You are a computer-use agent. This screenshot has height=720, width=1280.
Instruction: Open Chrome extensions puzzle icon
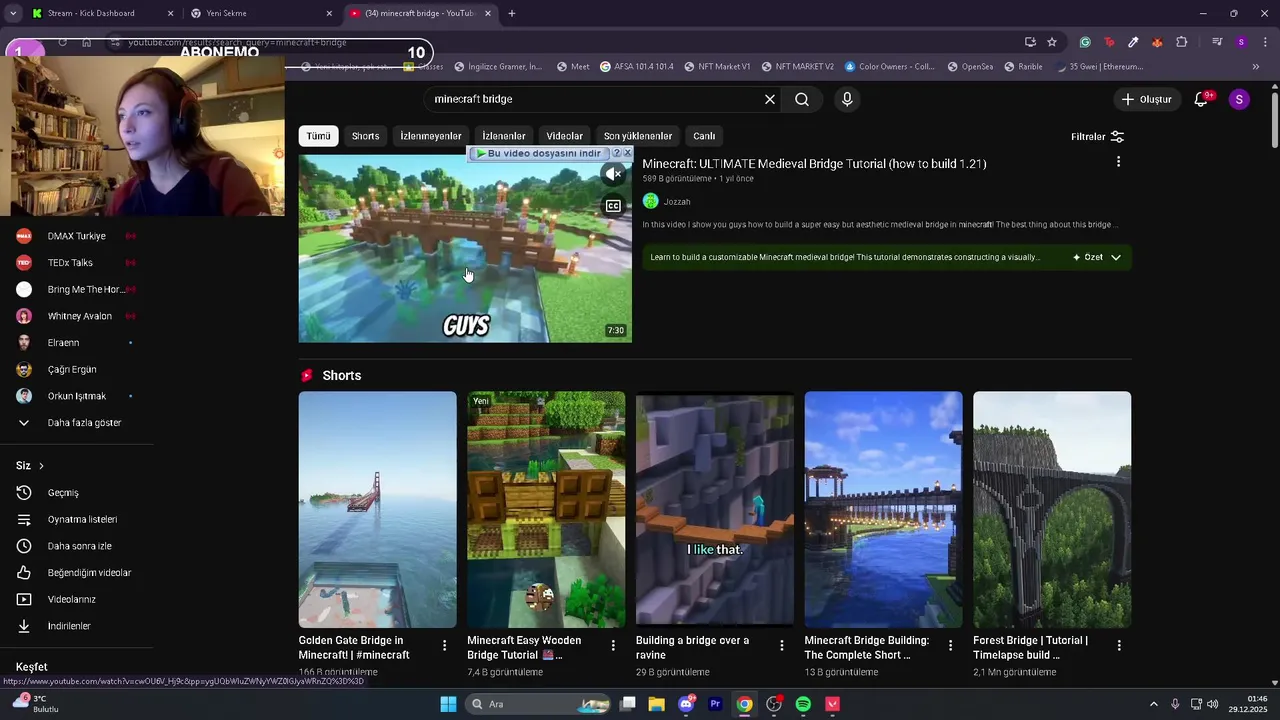[x=1182, y=42]
